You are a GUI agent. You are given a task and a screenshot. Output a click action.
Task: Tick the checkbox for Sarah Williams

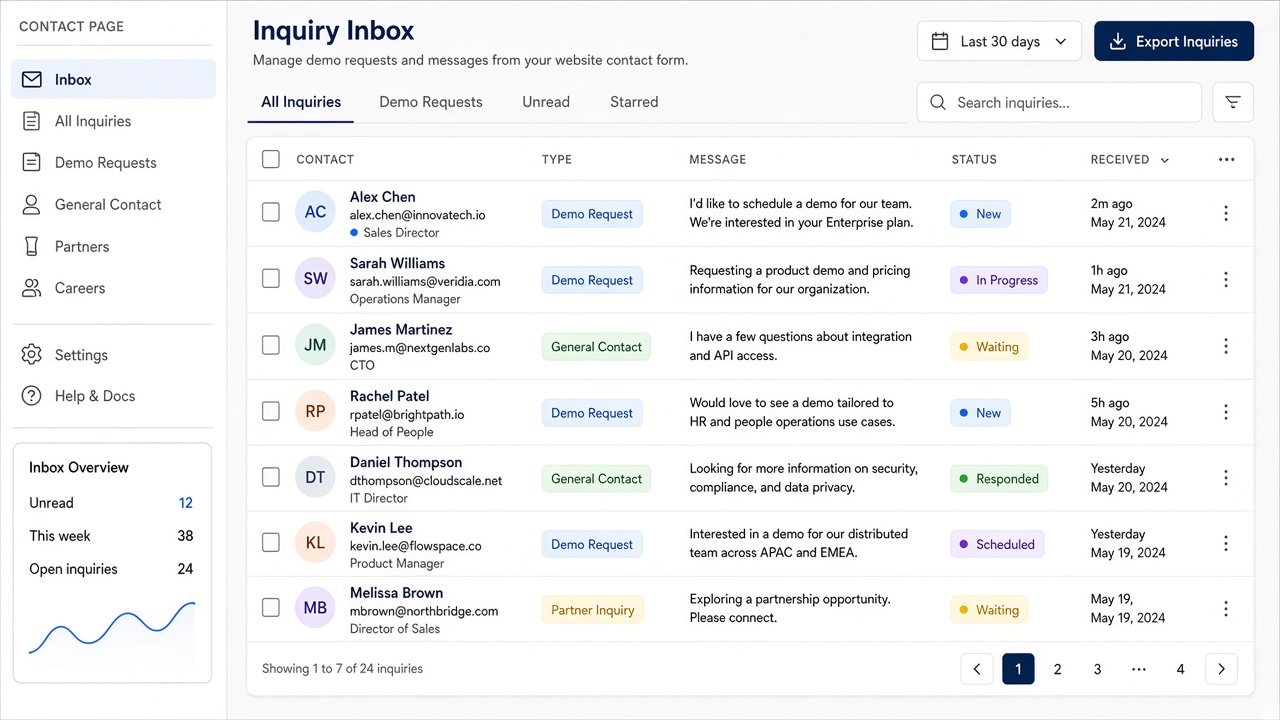pos(271,279)
